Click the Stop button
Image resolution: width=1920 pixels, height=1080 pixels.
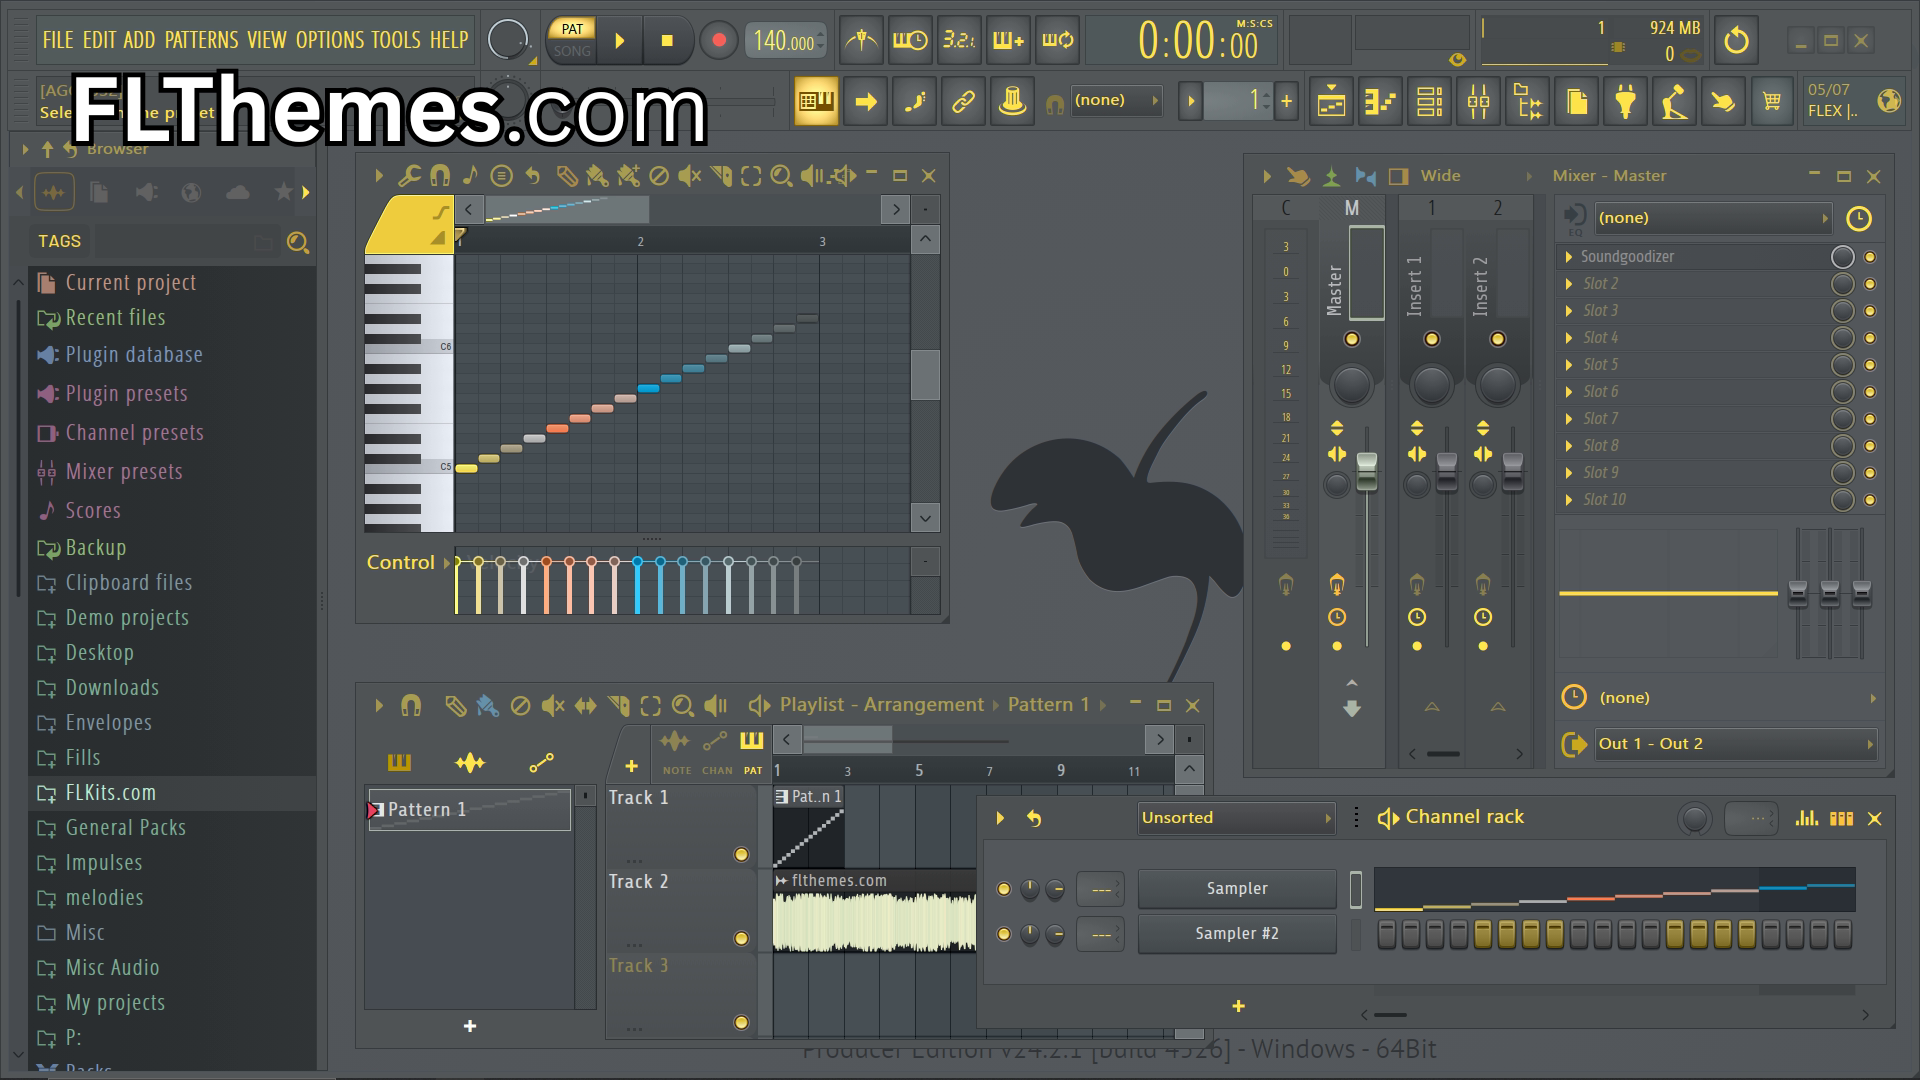point(667,41)
